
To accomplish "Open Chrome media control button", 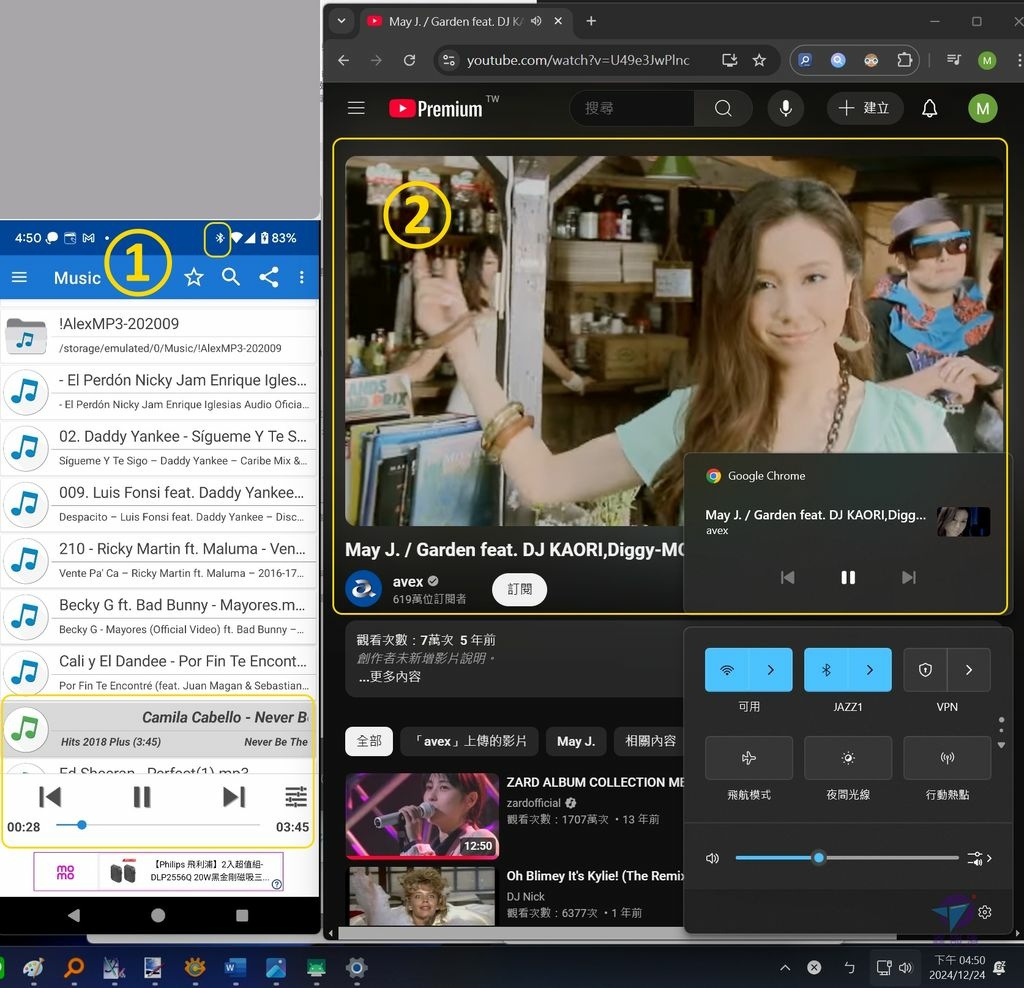I will click(953, 60).
